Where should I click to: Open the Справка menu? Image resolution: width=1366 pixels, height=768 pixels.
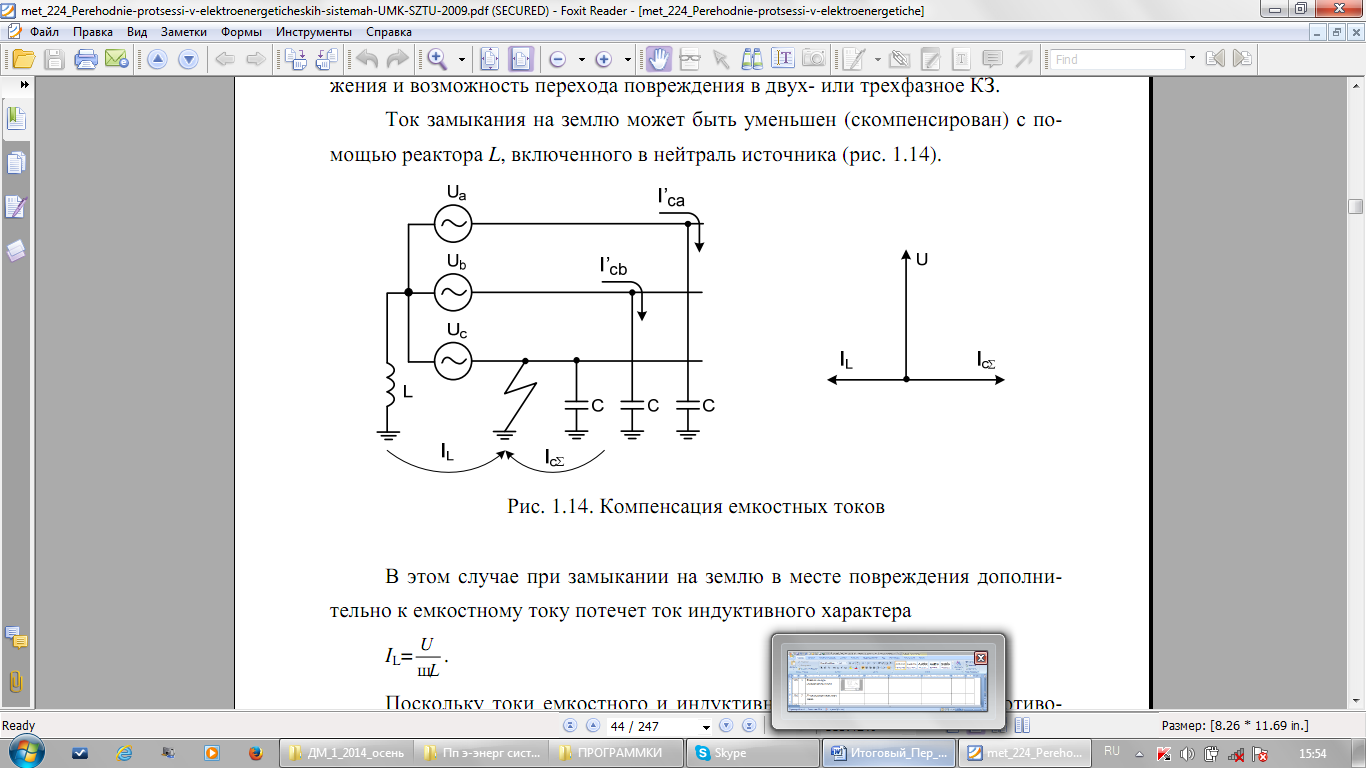[389, 32]
